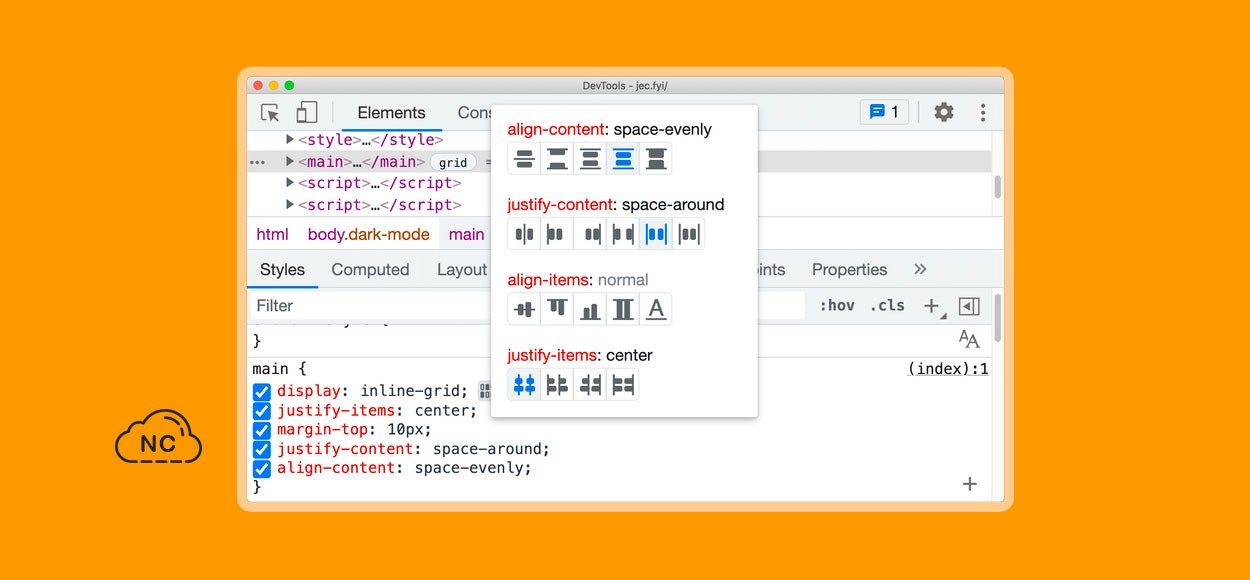1250x580 pixels.
Task: Toggle the .cls element classes panel
Action: 887,306
